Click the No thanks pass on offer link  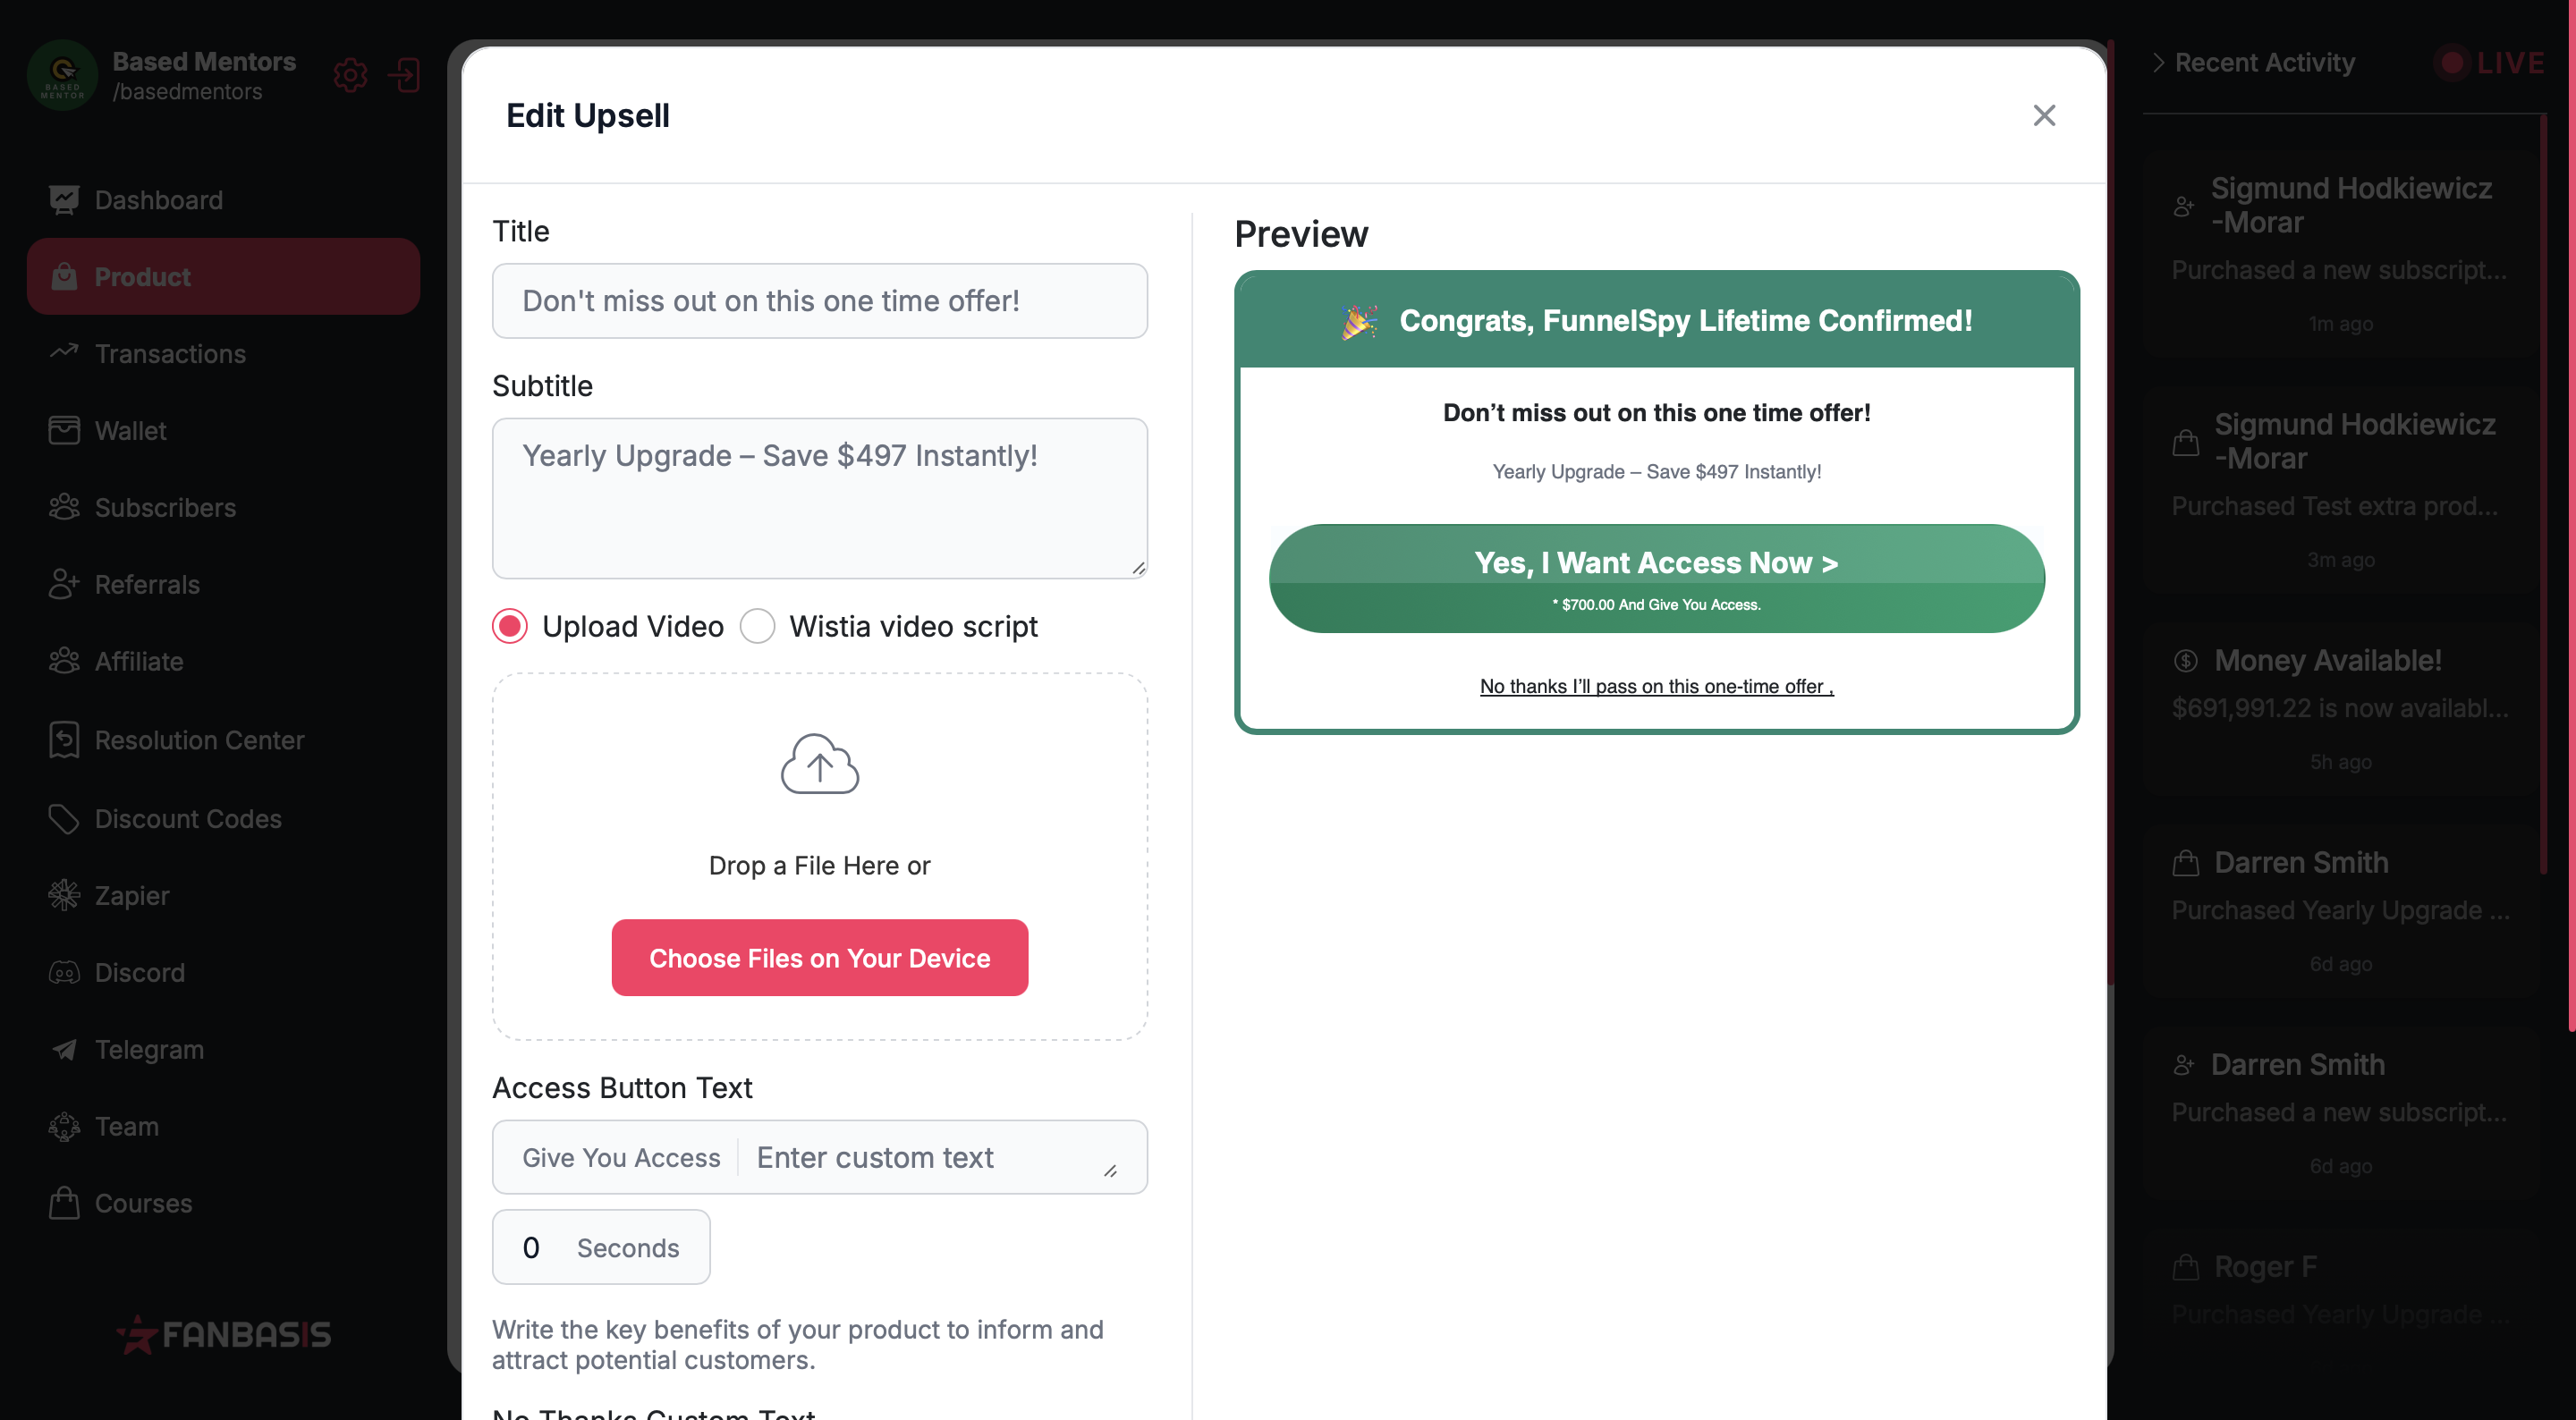tap(1656, 686)
